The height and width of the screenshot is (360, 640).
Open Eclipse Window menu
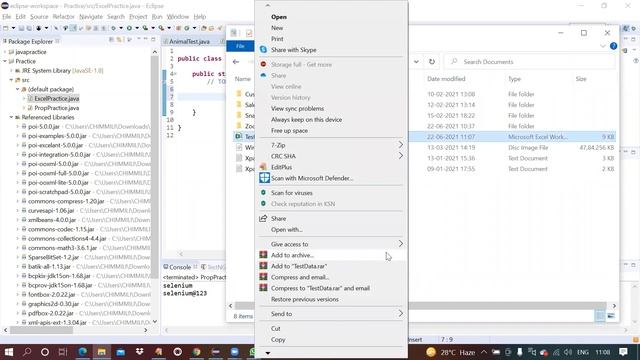[x=178, y=17]
